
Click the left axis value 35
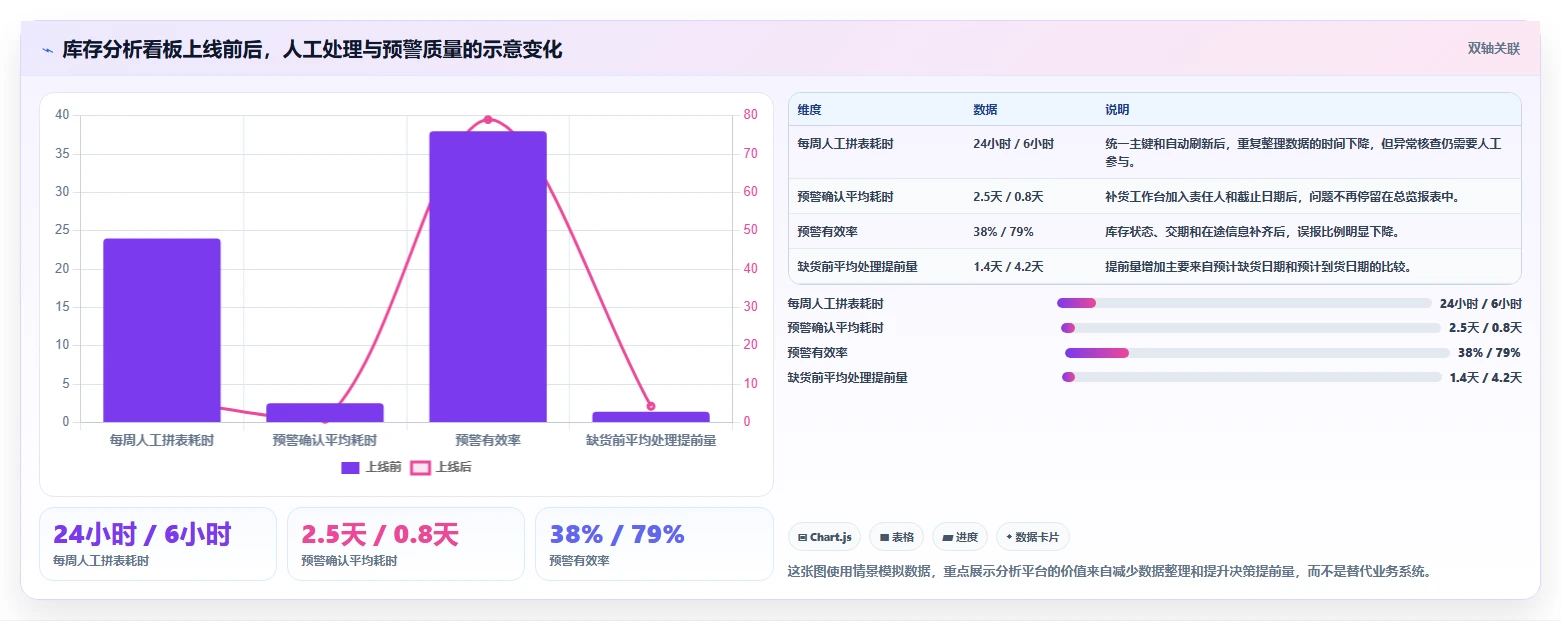click(62, 154)
